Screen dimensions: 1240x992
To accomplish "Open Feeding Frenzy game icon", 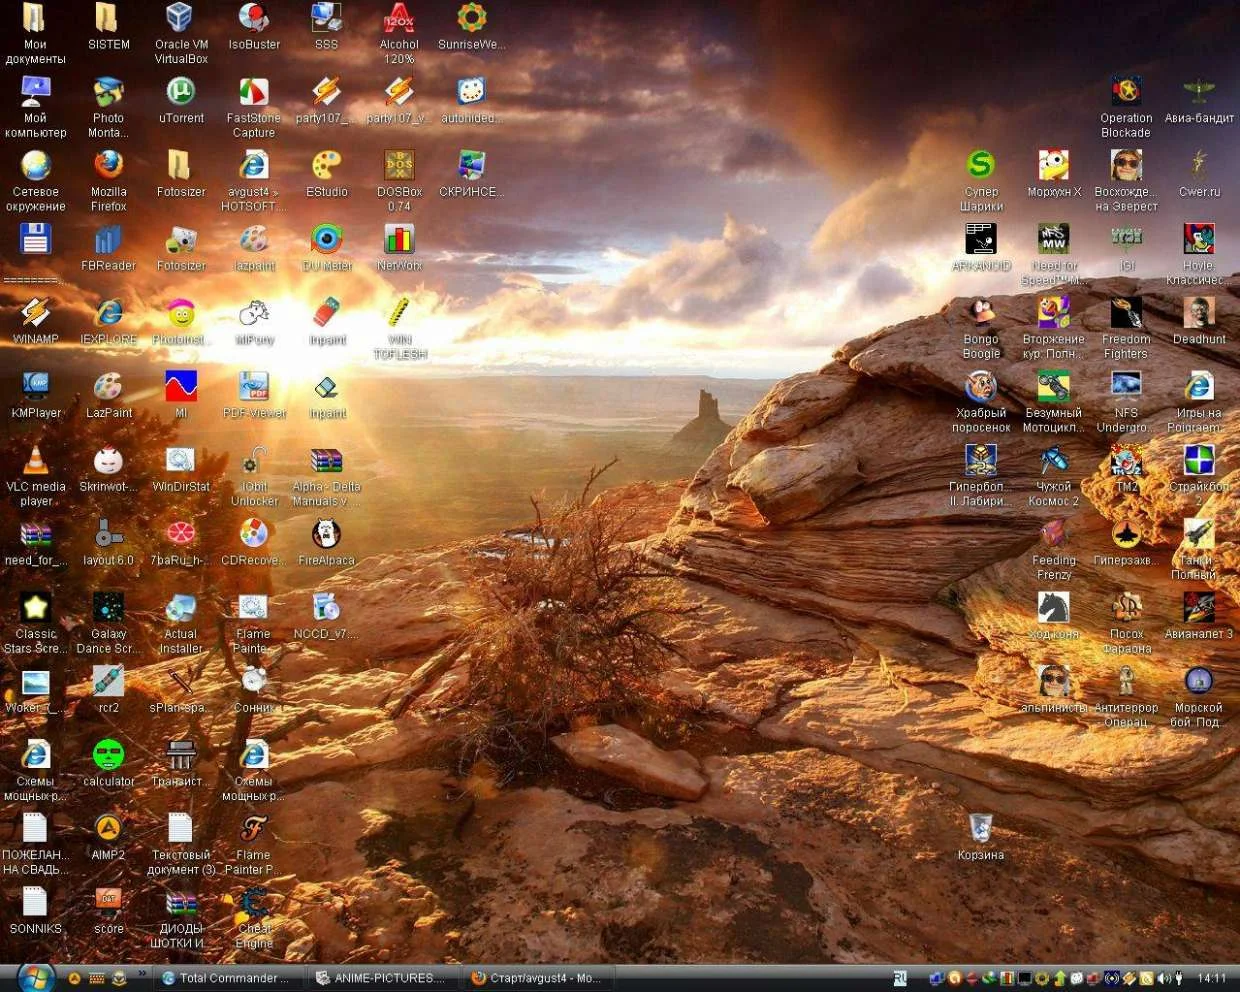I will [1054, 550].
